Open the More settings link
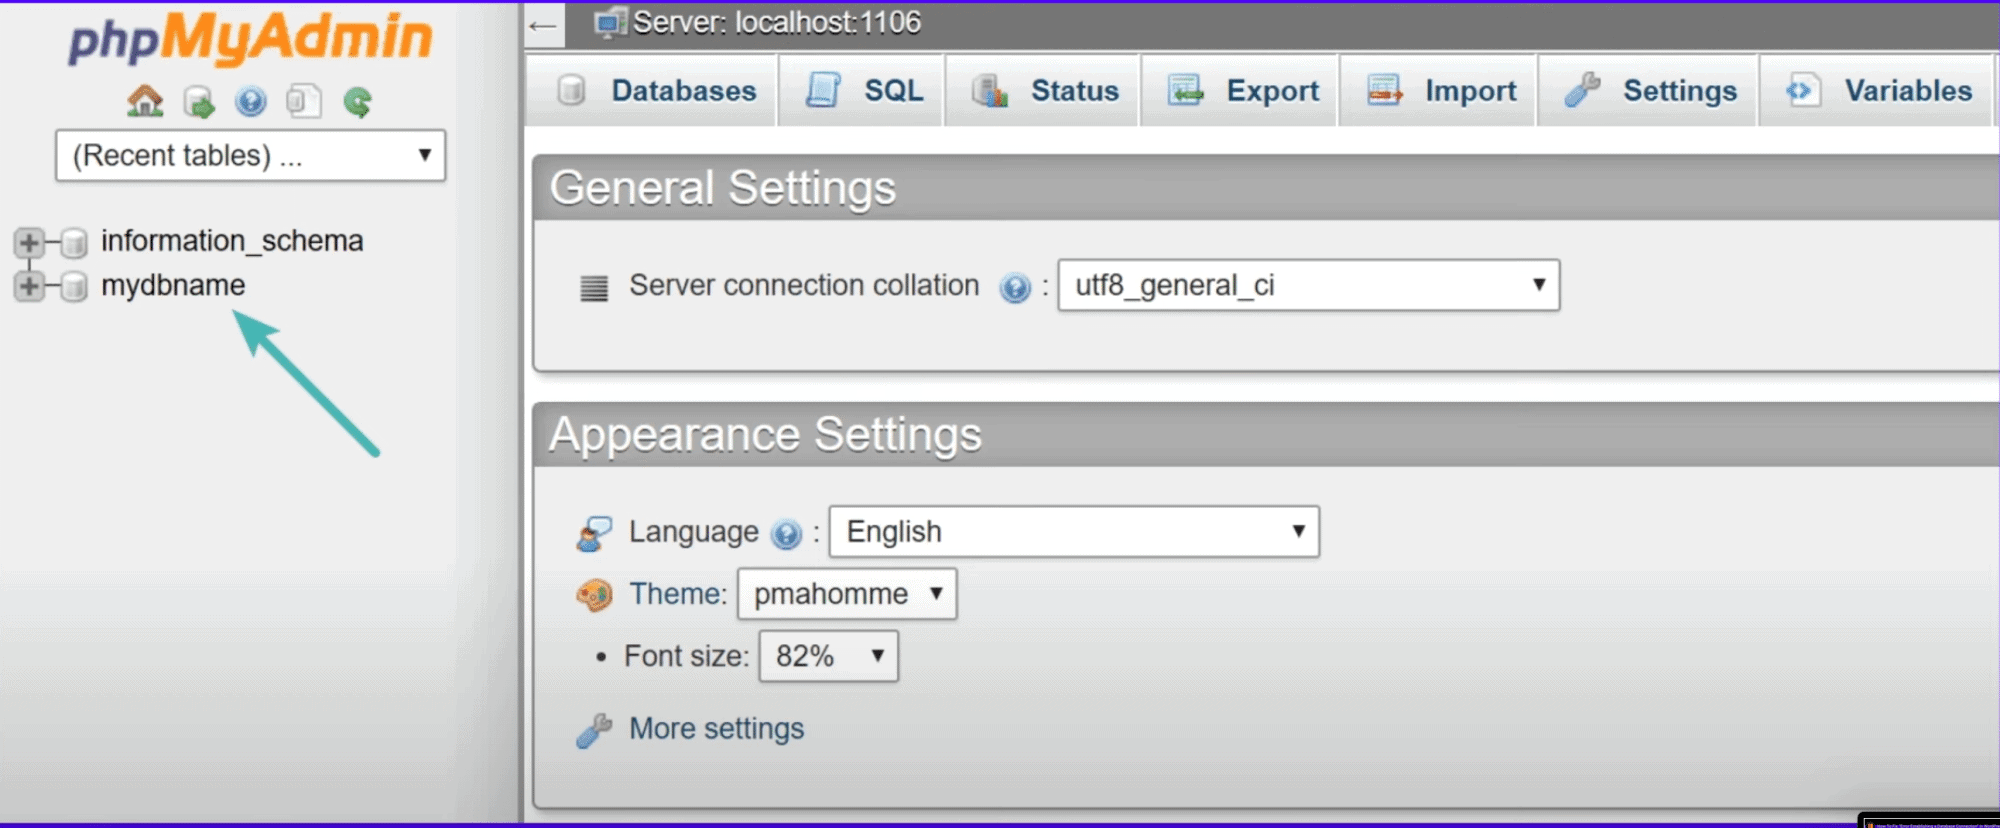2000x828 pixels. point(716,729)
